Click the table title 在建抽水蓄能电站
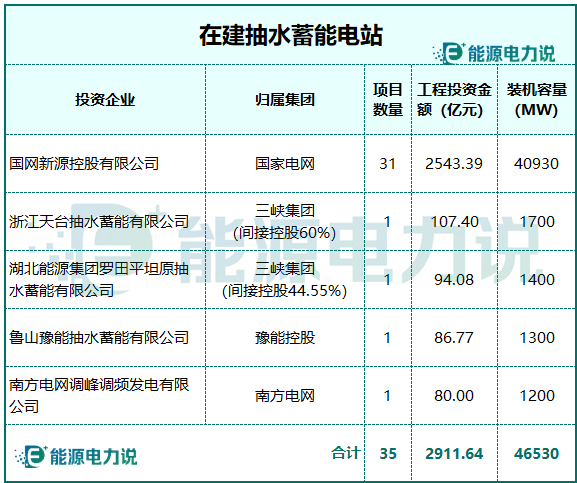The width and height of the screenshot is (577, 483). click(291, 35)
